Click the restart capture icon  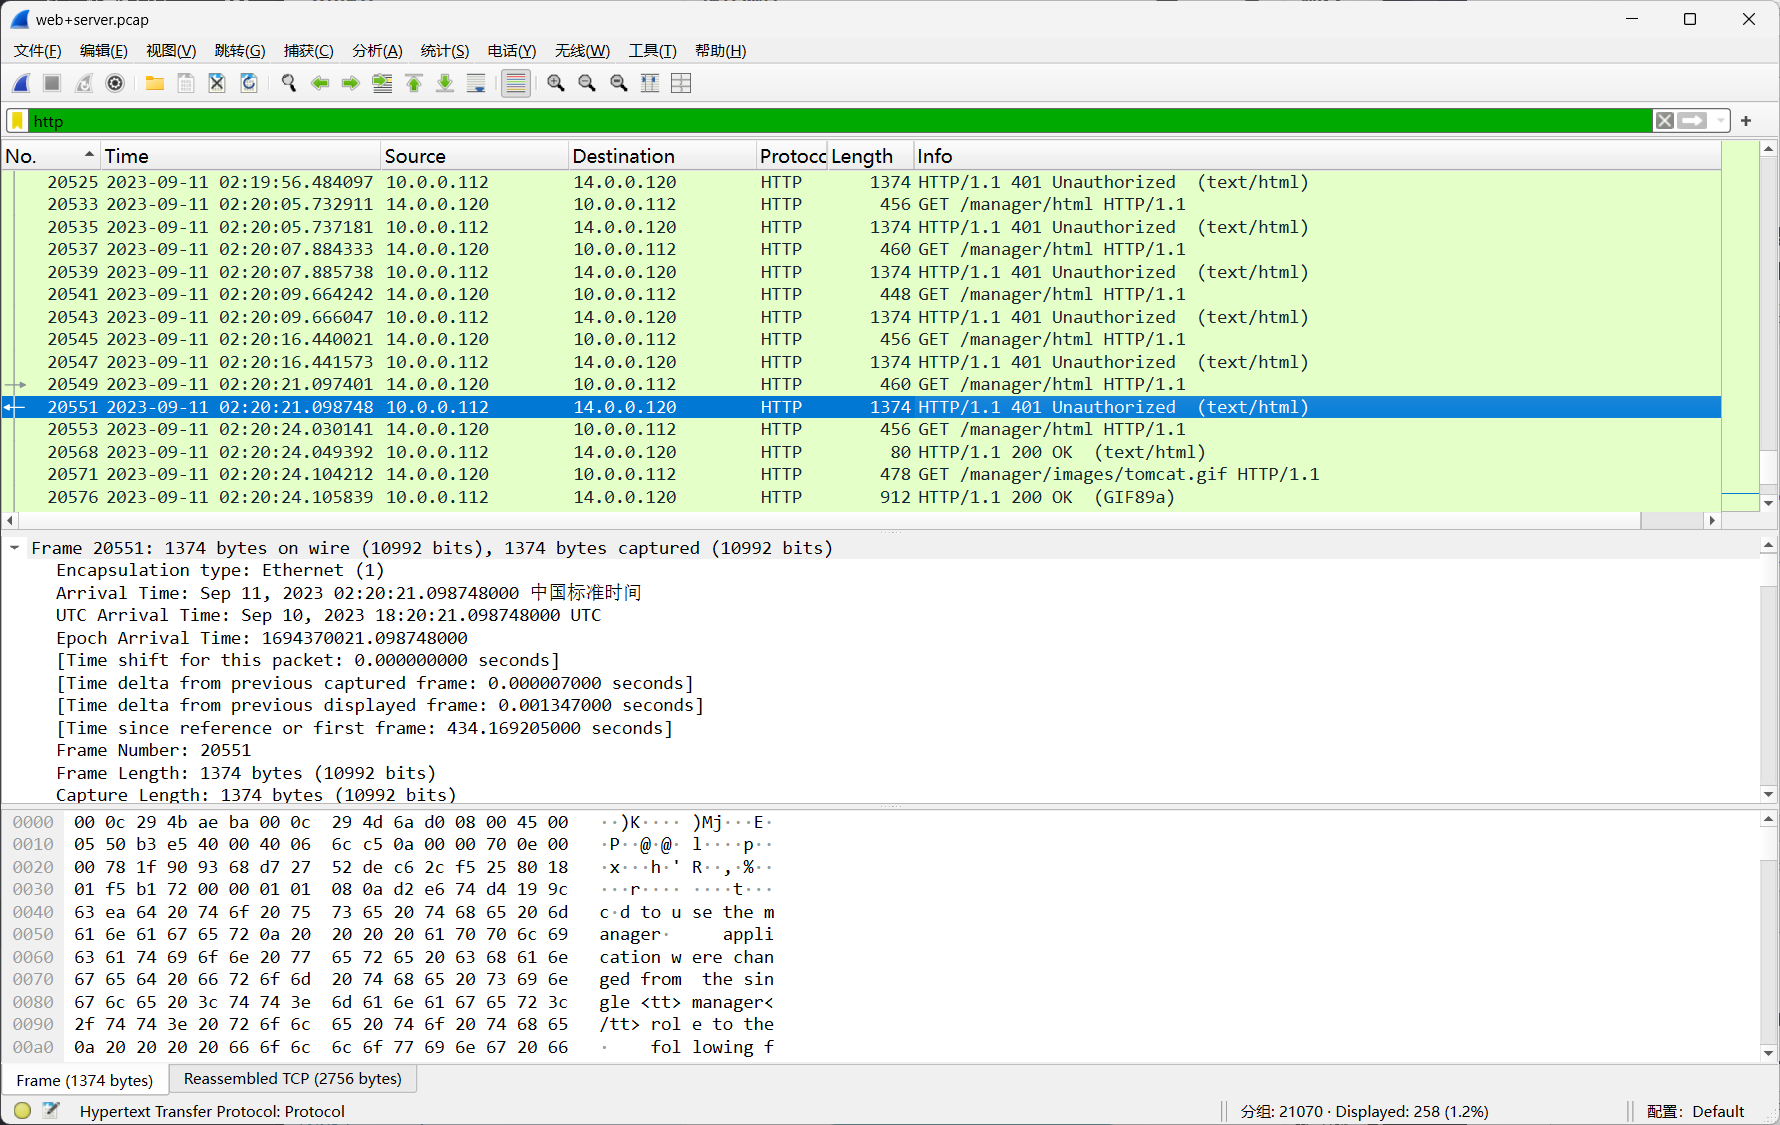[x=84, y=83]
